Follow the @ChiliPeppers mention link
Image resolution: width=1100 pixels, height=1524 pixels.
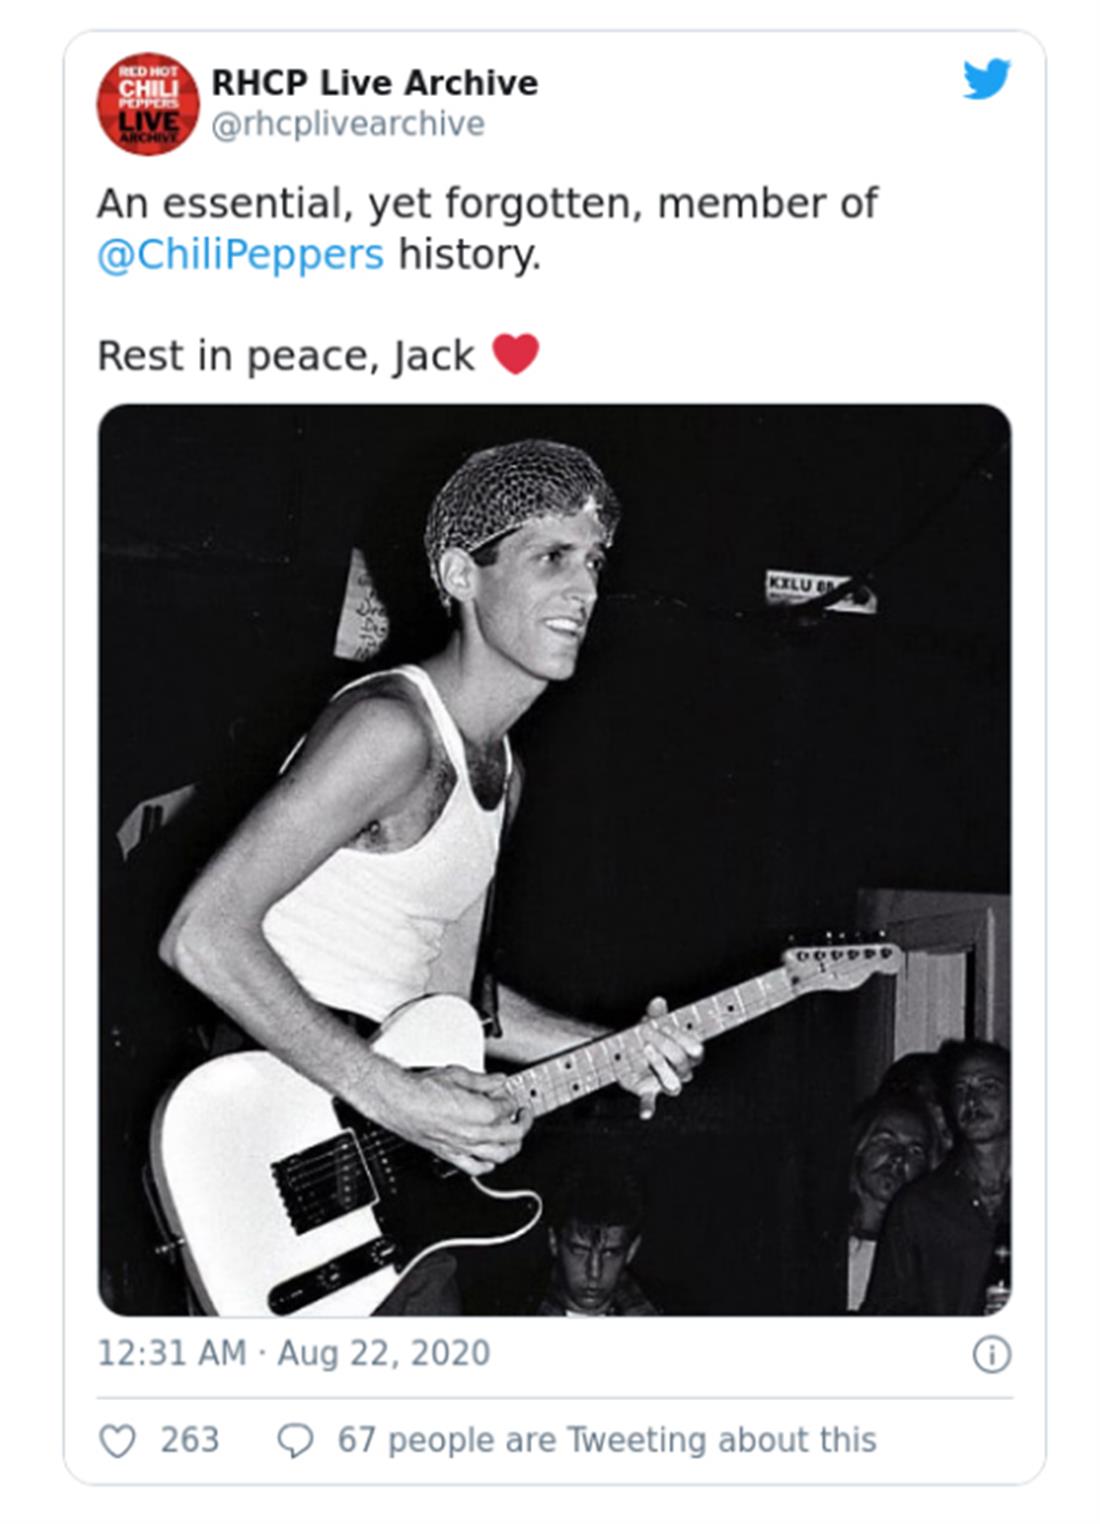(240, 254)
